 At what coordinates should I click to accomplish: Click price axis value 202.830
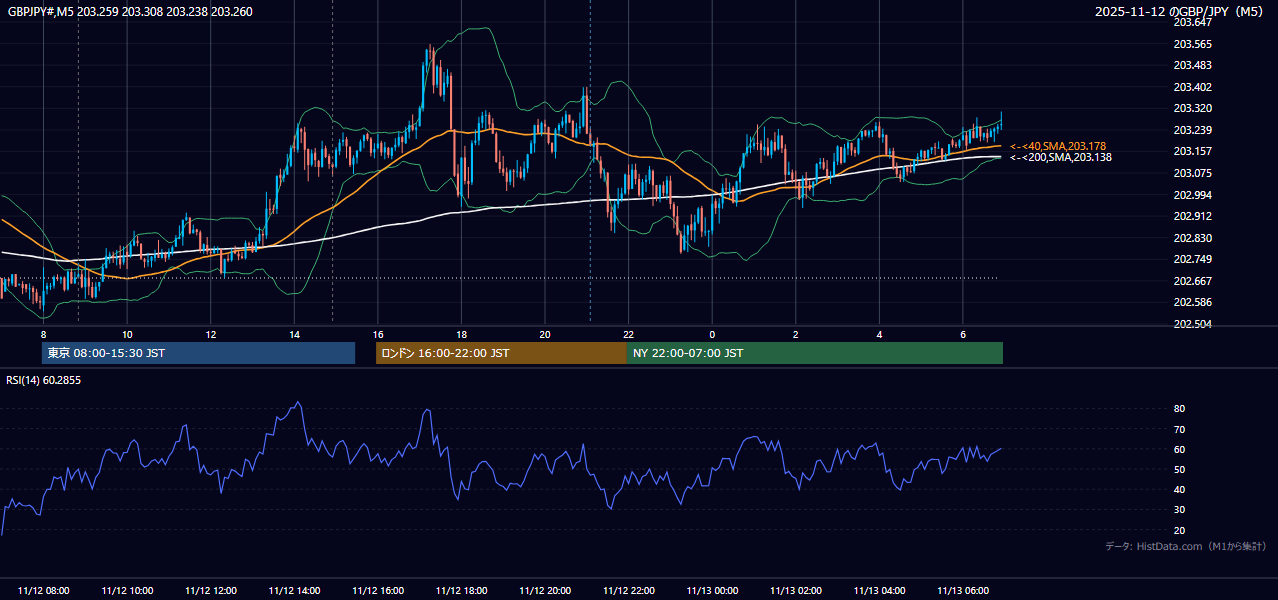pyautogui.click(x=1192, y=238)
